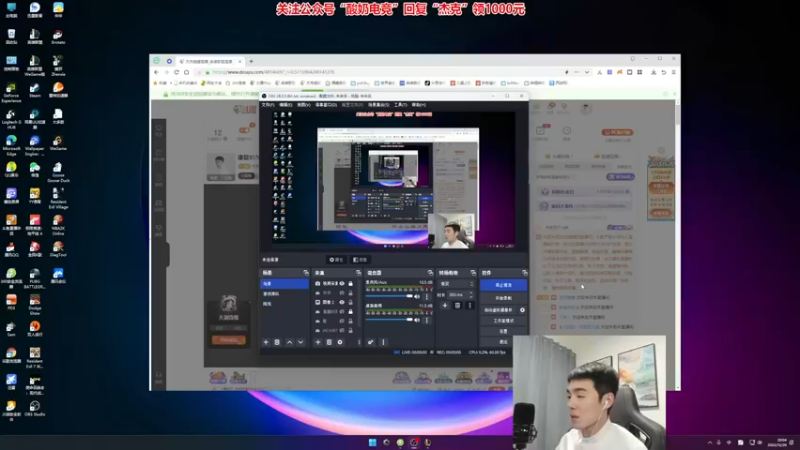Select the highlighted first scene in list
This screenshot has height=450, width=800.
(x=285, y=284)
